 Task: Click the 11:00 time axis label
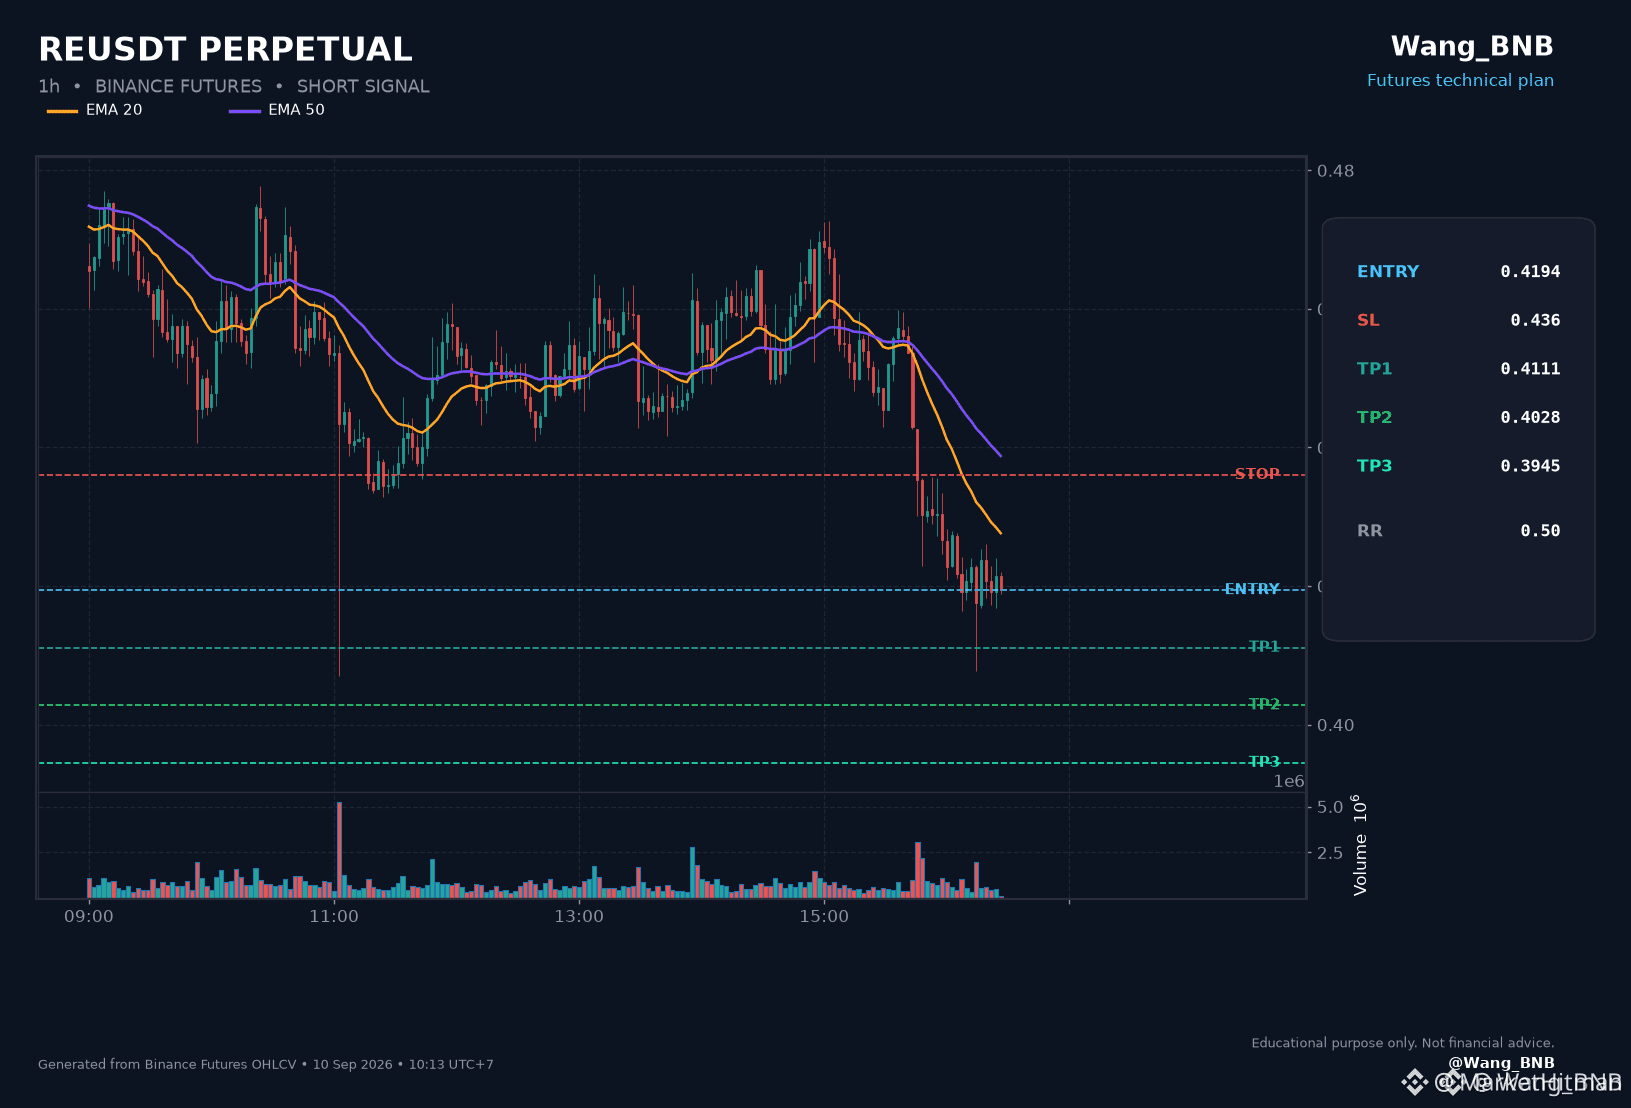coord(334,917)
